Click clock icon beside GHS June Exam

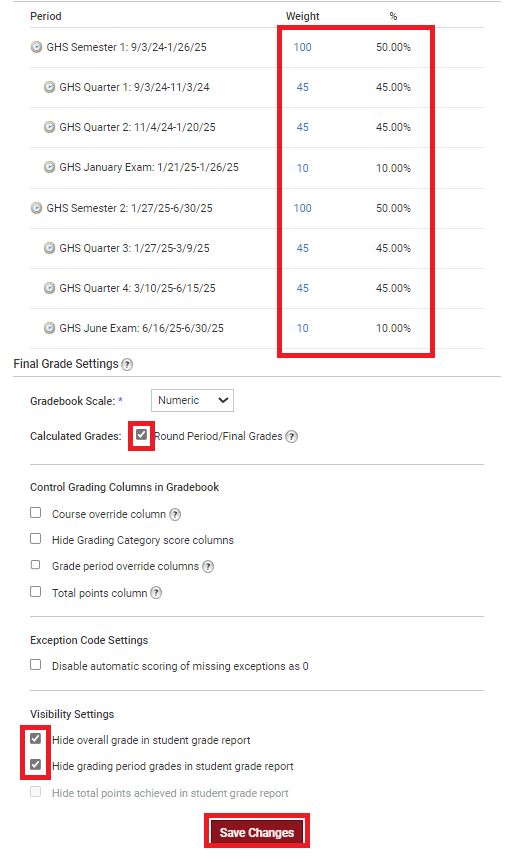pyautogui.click(x=49, y=328)
